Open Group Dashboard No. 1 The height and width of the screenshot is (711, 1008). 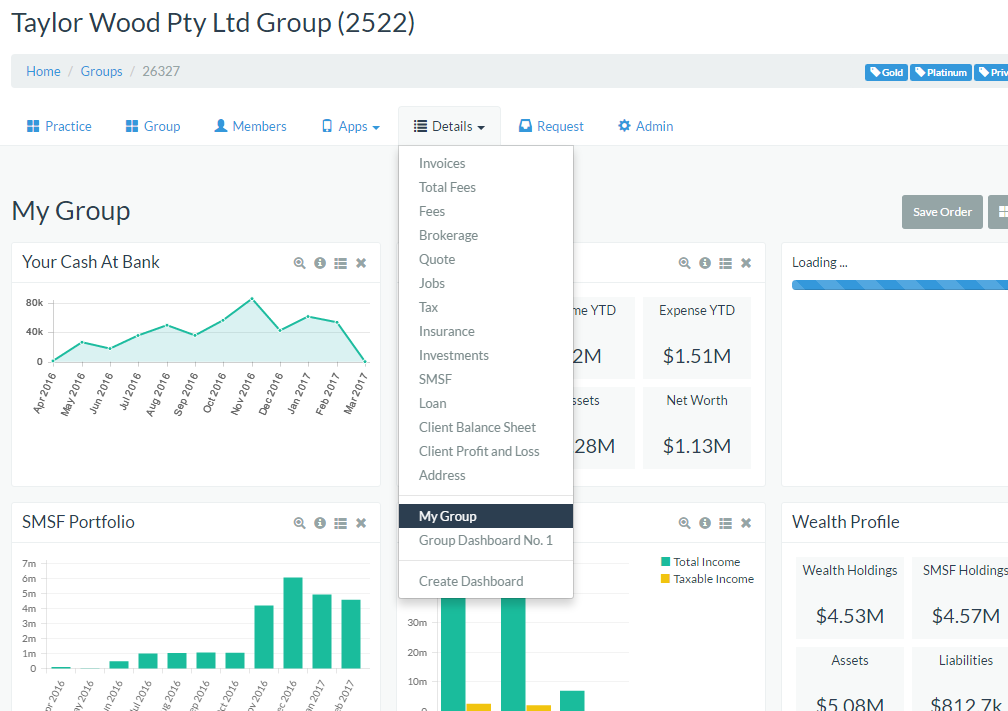(485, 540)
